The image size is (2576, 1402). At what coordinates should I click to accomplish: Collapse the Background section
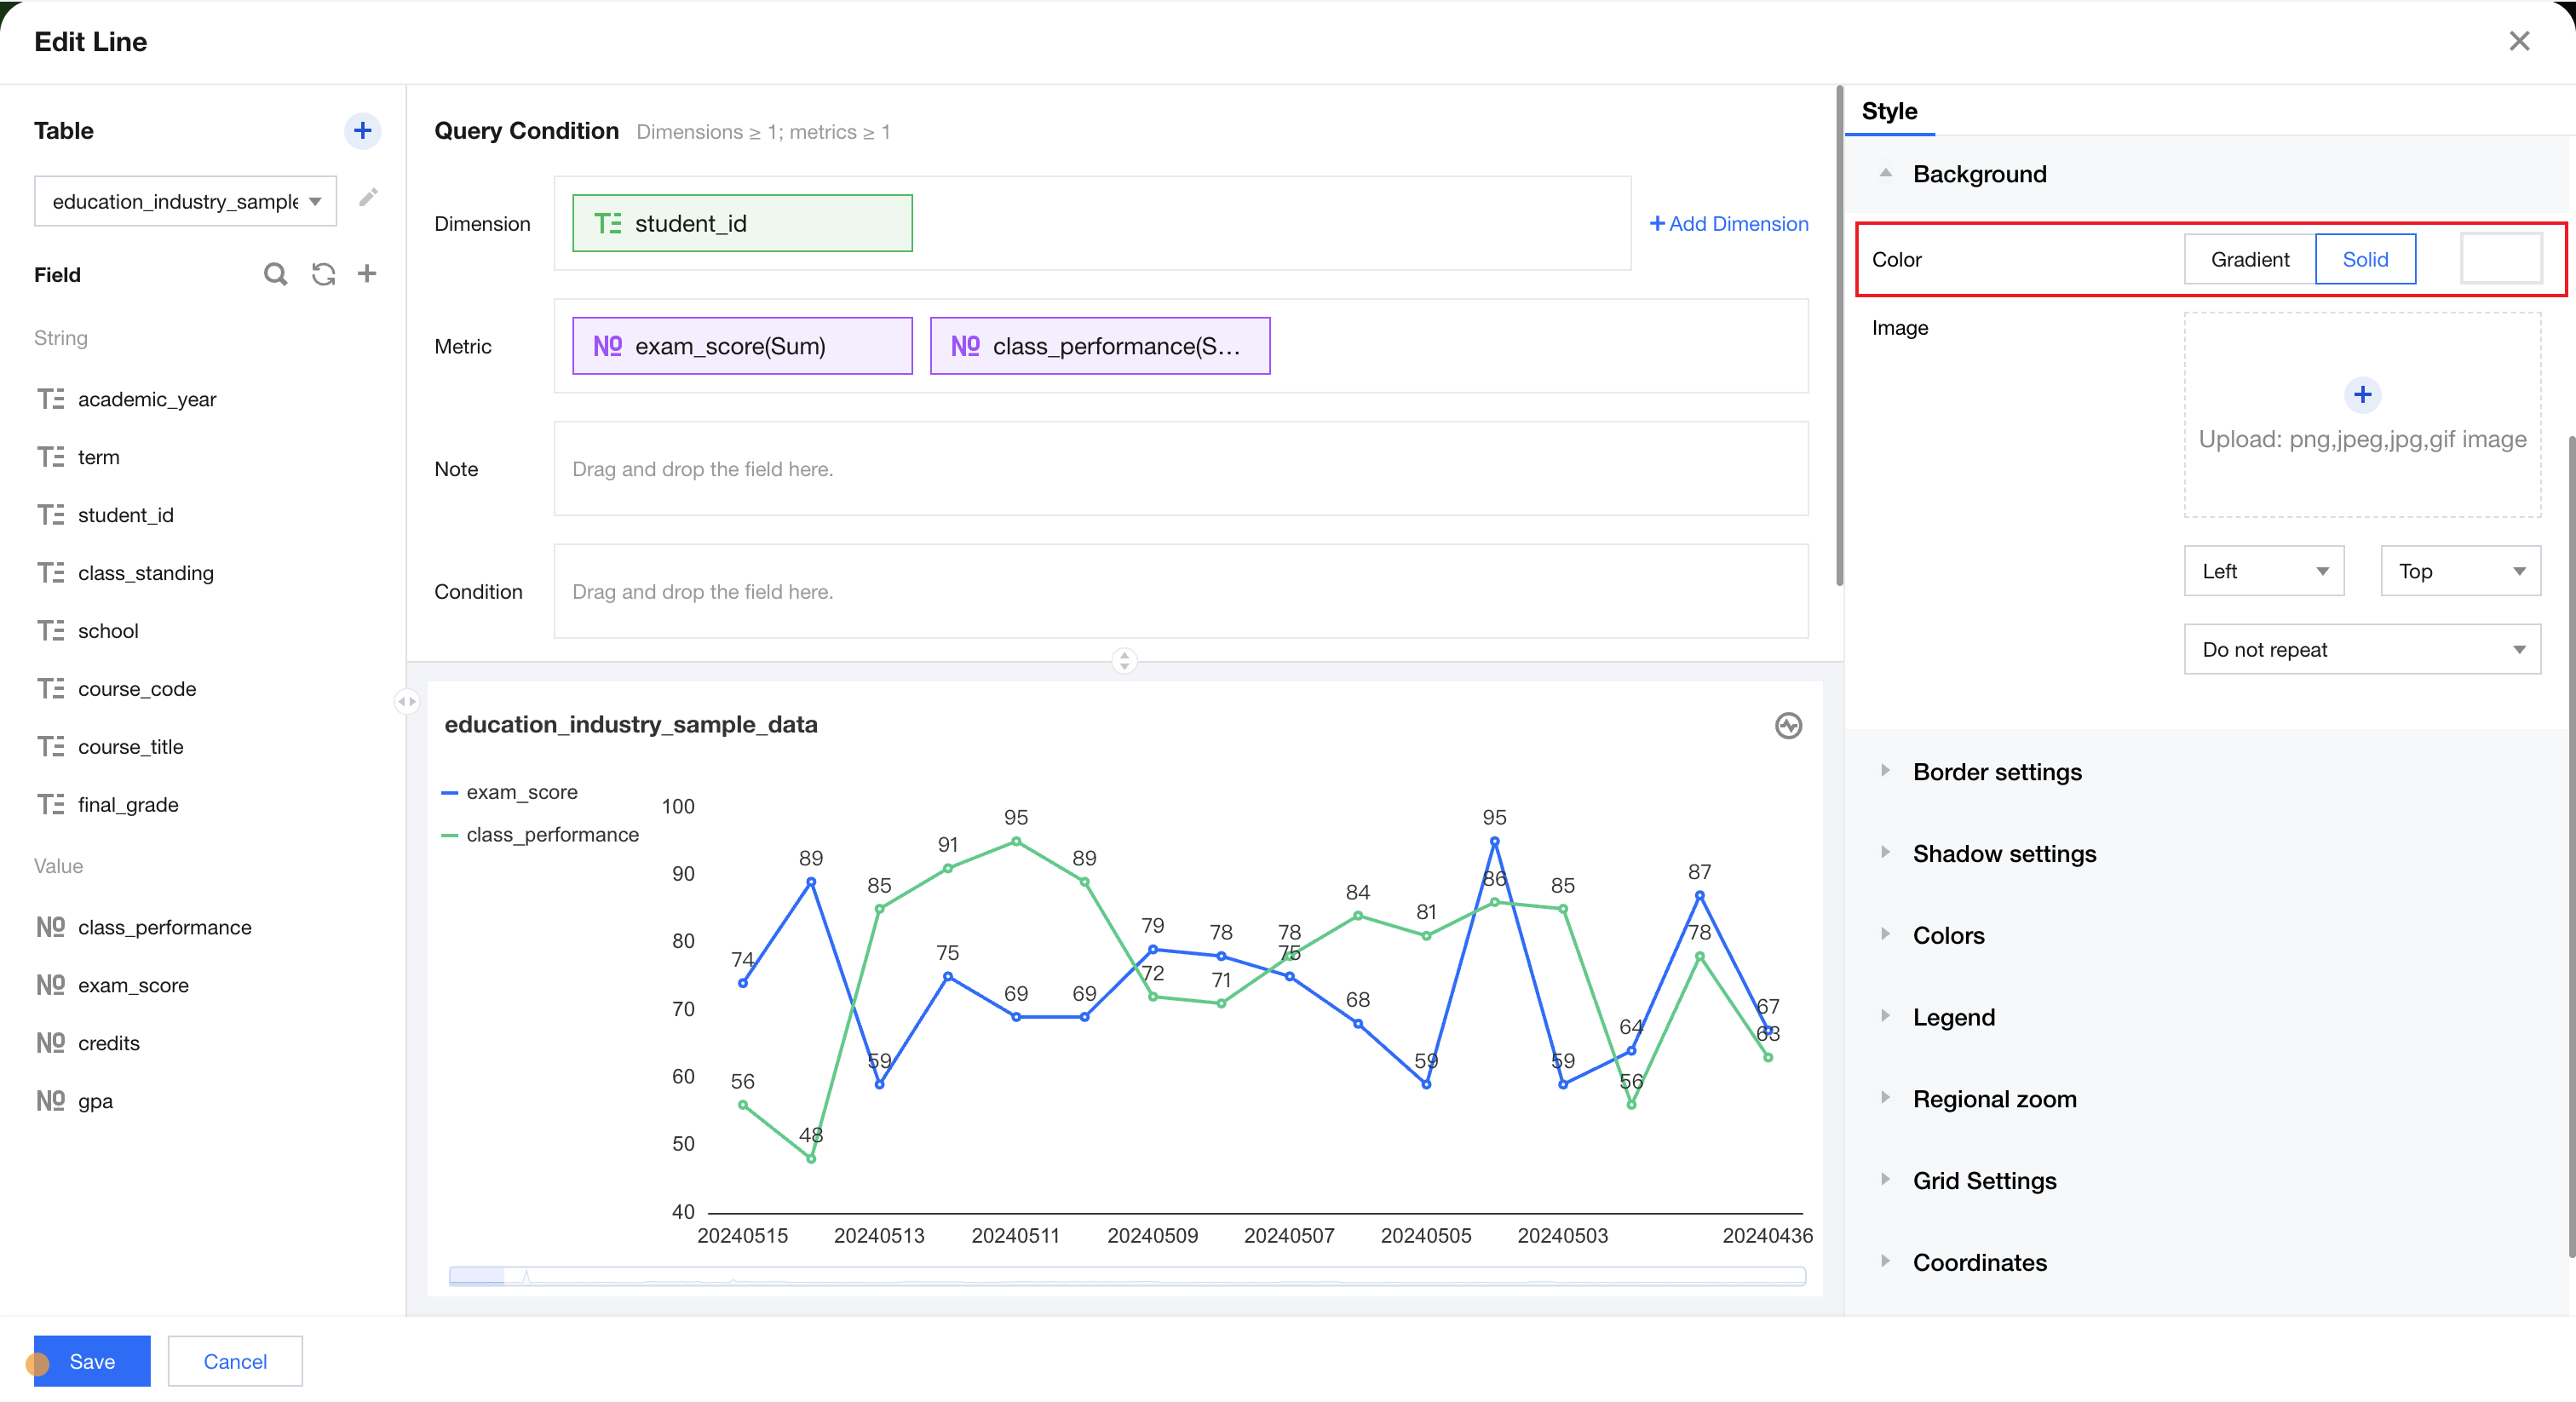(1885, 173)
